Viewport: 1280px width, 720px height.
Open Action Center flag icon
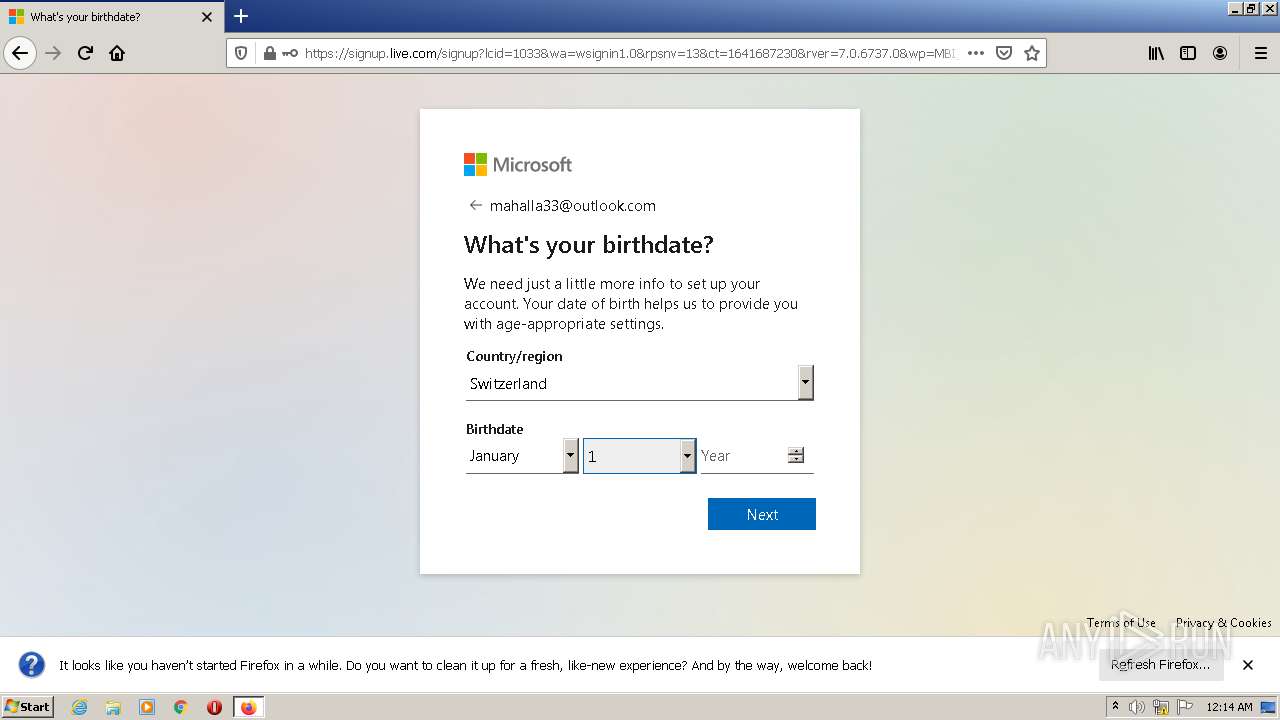point(1185,707)
